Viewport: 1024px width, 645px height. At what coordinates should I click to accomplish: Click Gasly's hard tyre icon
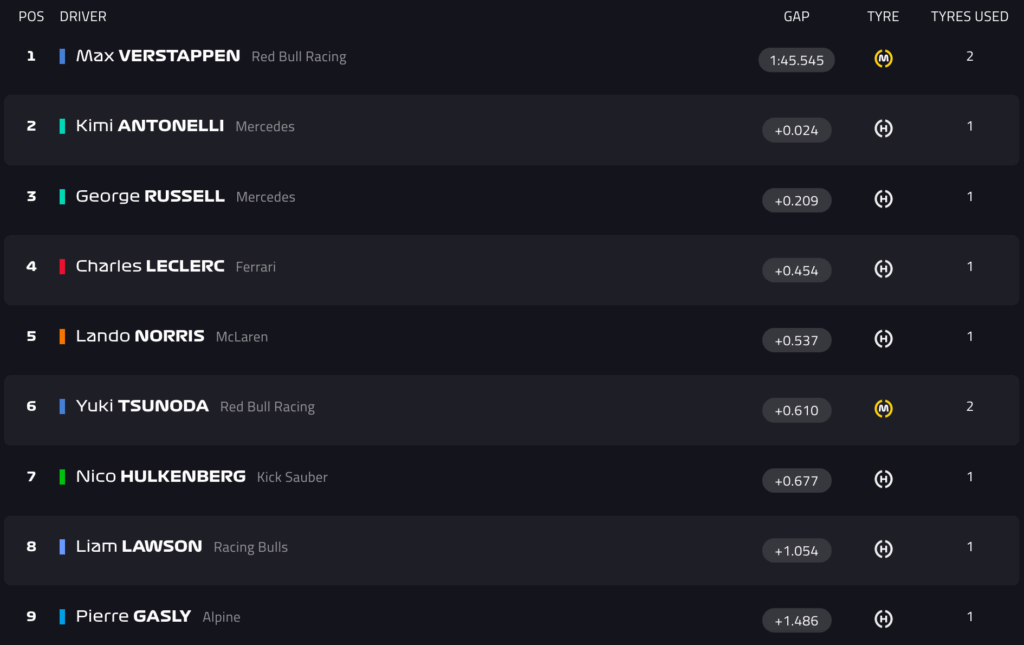pos(883,619)
